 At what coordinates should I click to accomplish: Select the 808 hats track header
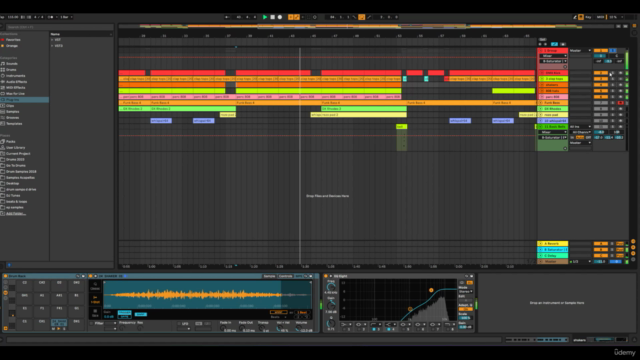tap(553, 91)
